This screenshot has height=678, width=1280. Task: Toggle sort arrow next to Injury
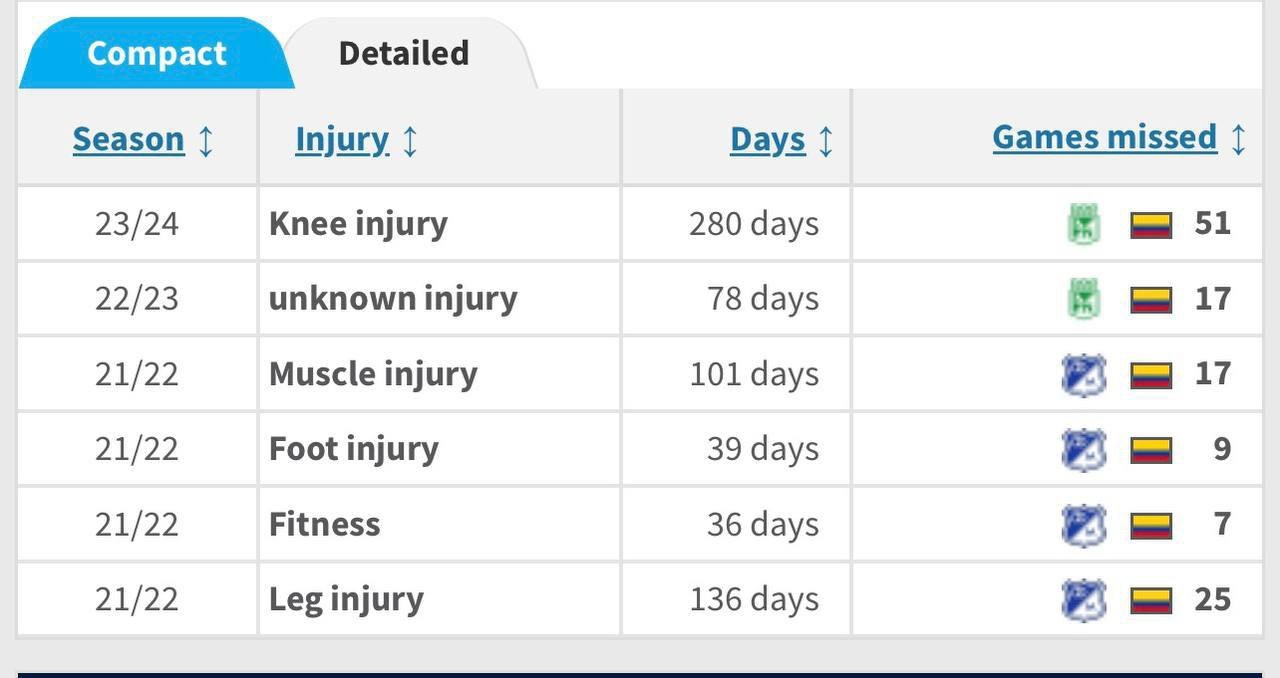(x=410, y=140)
